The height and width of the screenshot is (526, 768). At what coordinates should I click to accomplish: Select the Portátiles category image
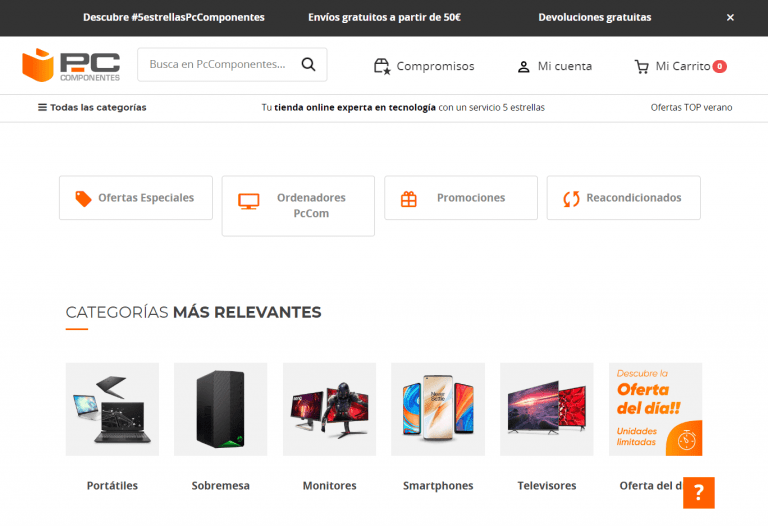pos(112,409)
